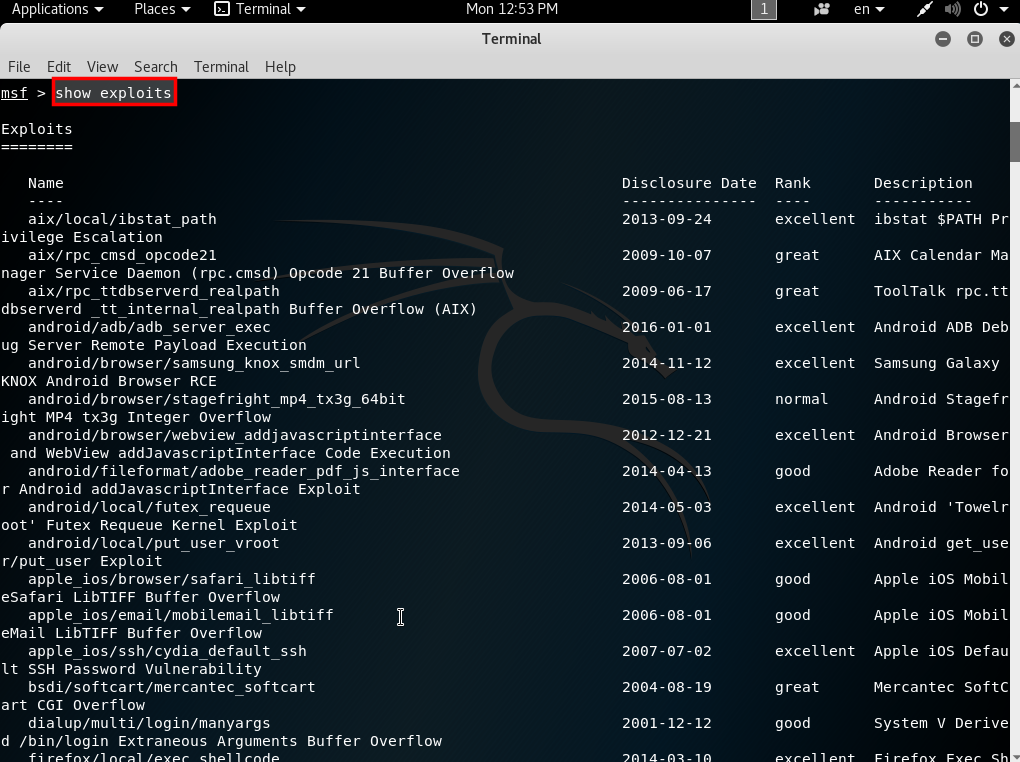Image resolution: width=1020 pixels, height=762 pixels.
Task: Open the Search menu
Action: tap(156, 66)
